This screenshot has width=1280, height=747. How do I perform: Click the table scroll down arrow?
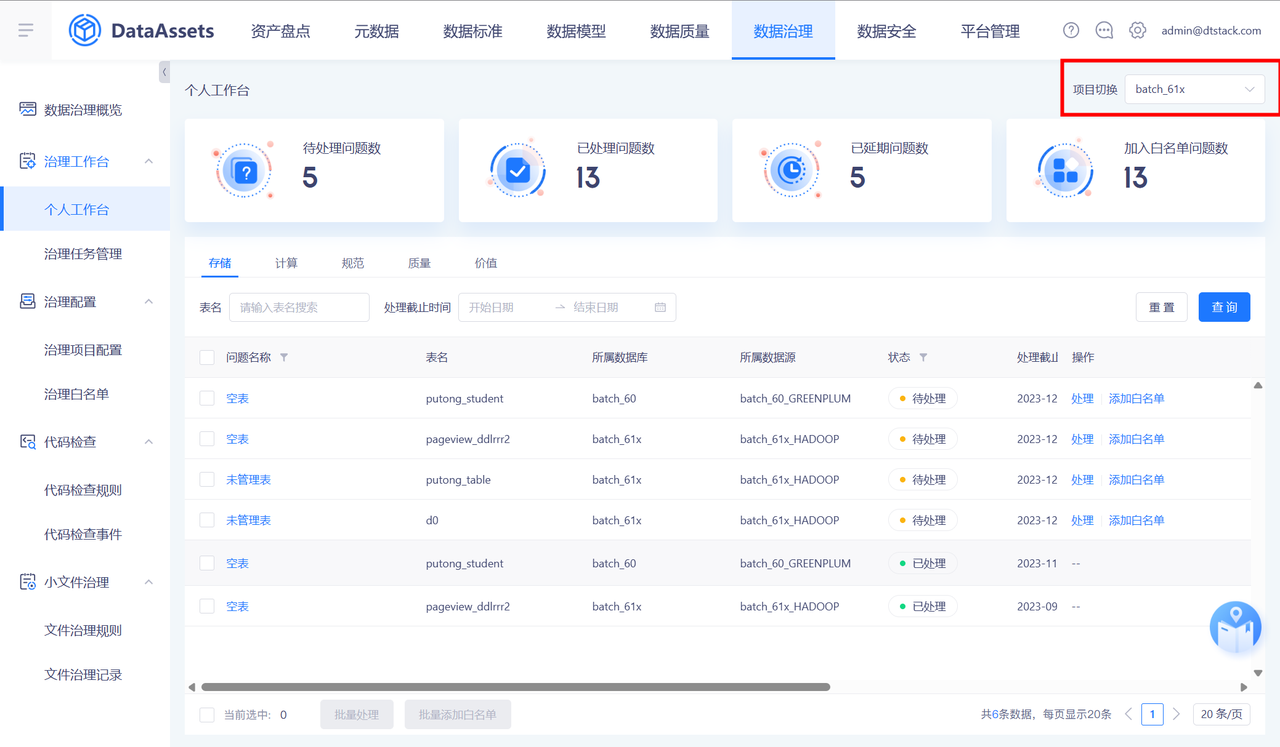click(1258, 673)
